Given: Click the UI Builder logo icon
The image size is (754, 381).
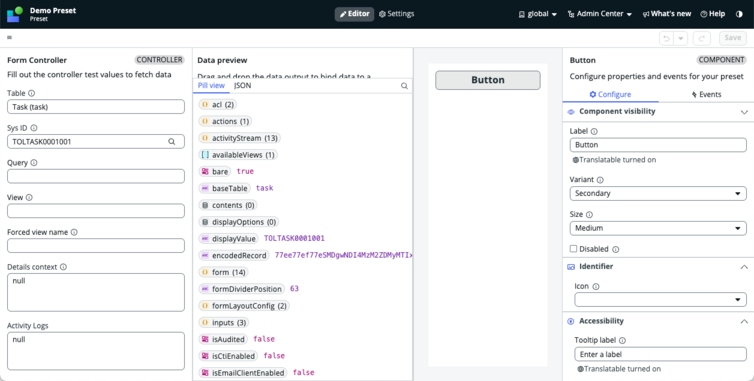Looking at the screenshot, I should coord(14,14).
